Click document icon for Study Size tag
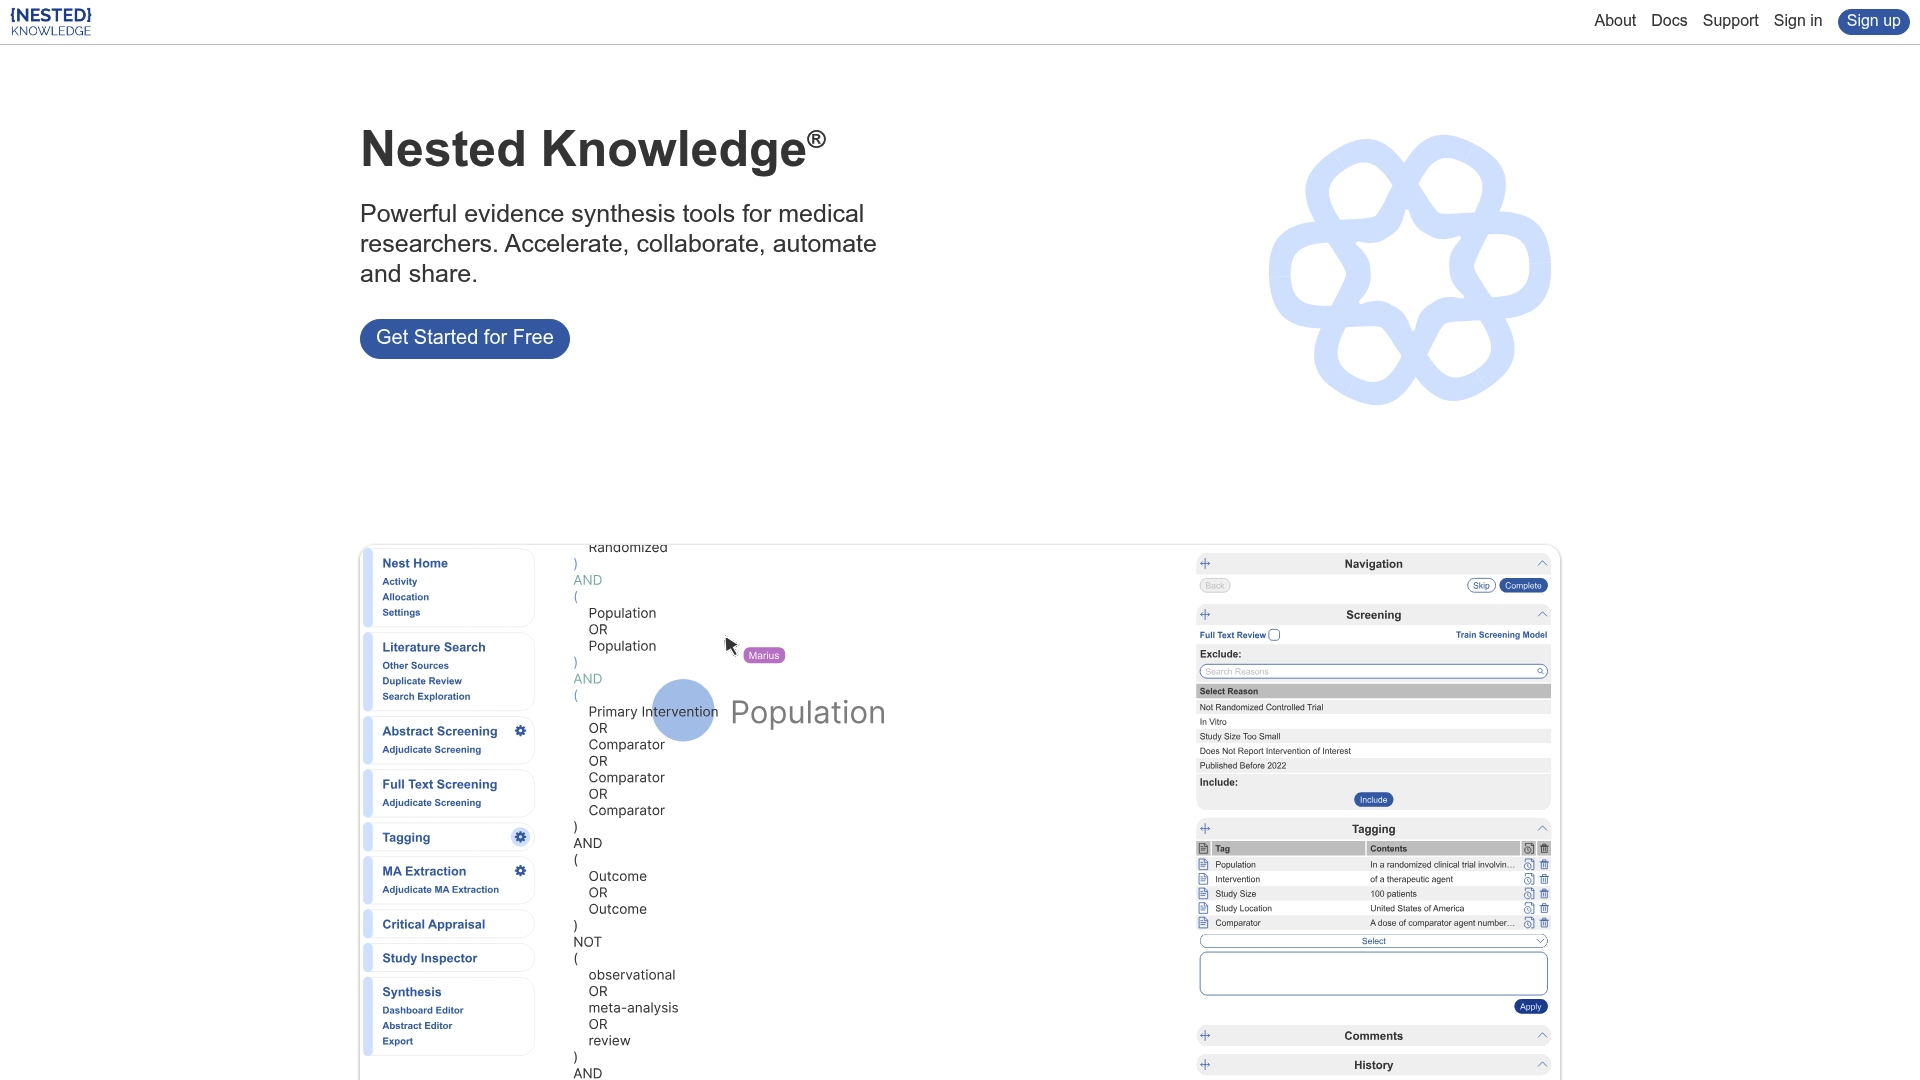 (1203, 894)
